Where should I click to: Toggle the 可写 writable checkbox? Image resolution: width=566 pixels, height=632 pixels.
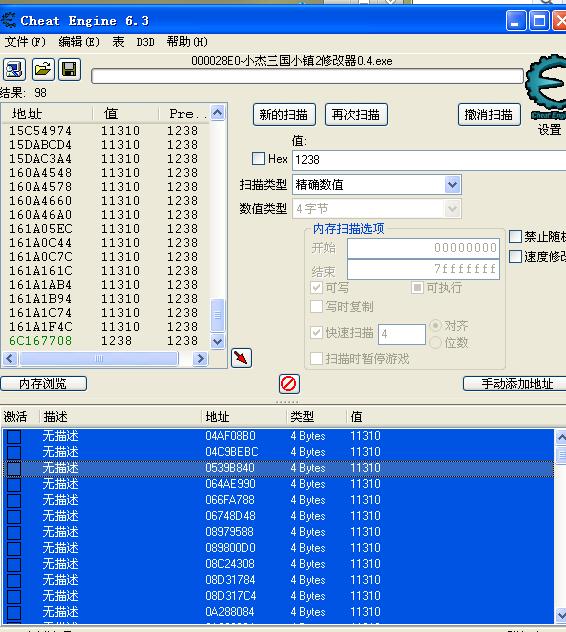coord(317,287)
